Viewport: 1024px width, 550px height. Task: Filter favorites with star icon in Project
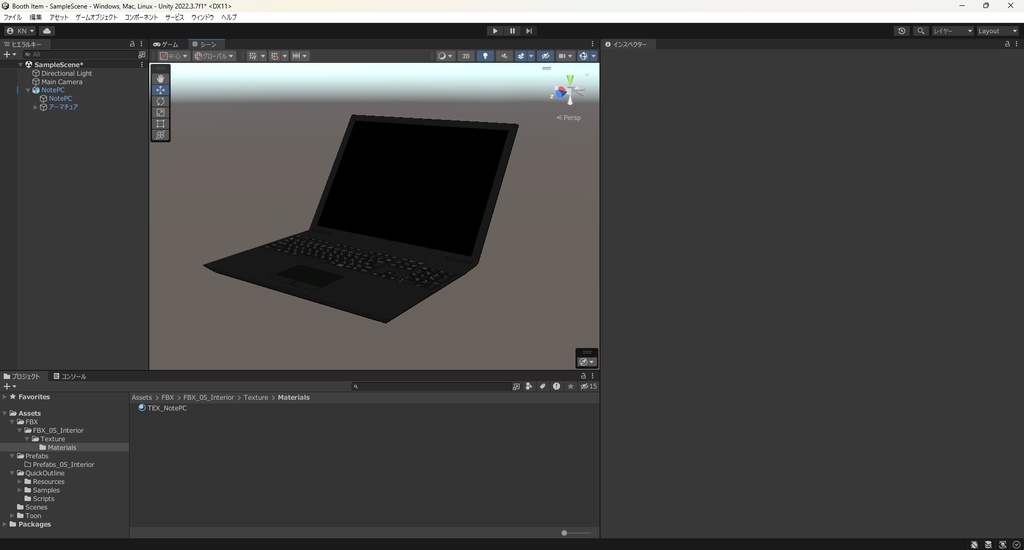[x=570, y=386]
